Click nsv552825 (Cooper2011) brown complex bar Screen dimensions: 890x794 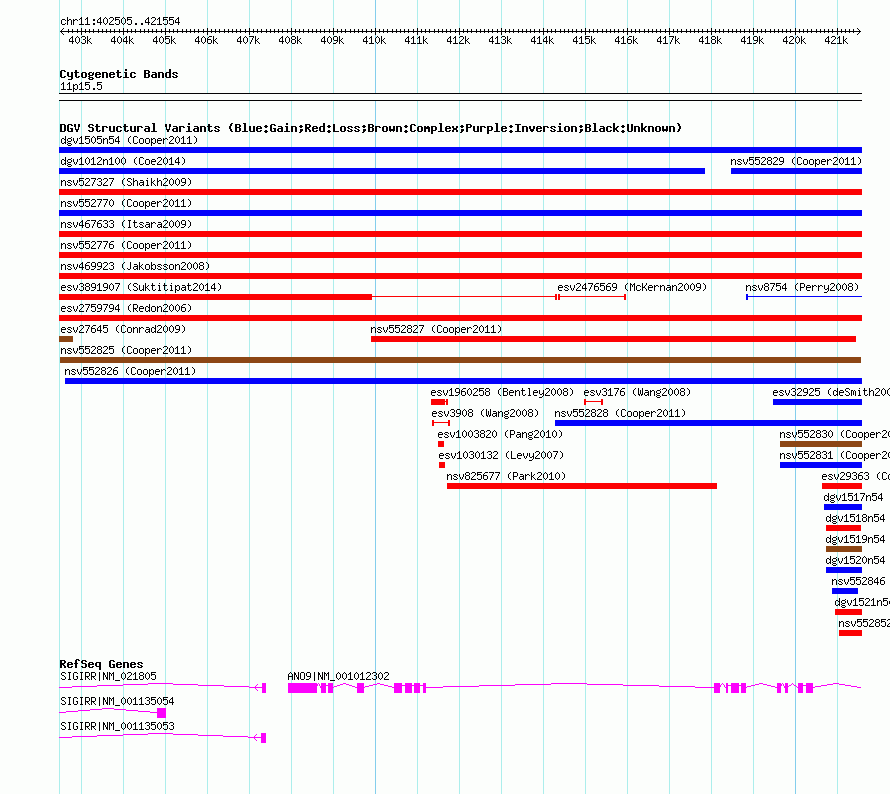click(x=460, y=360)
